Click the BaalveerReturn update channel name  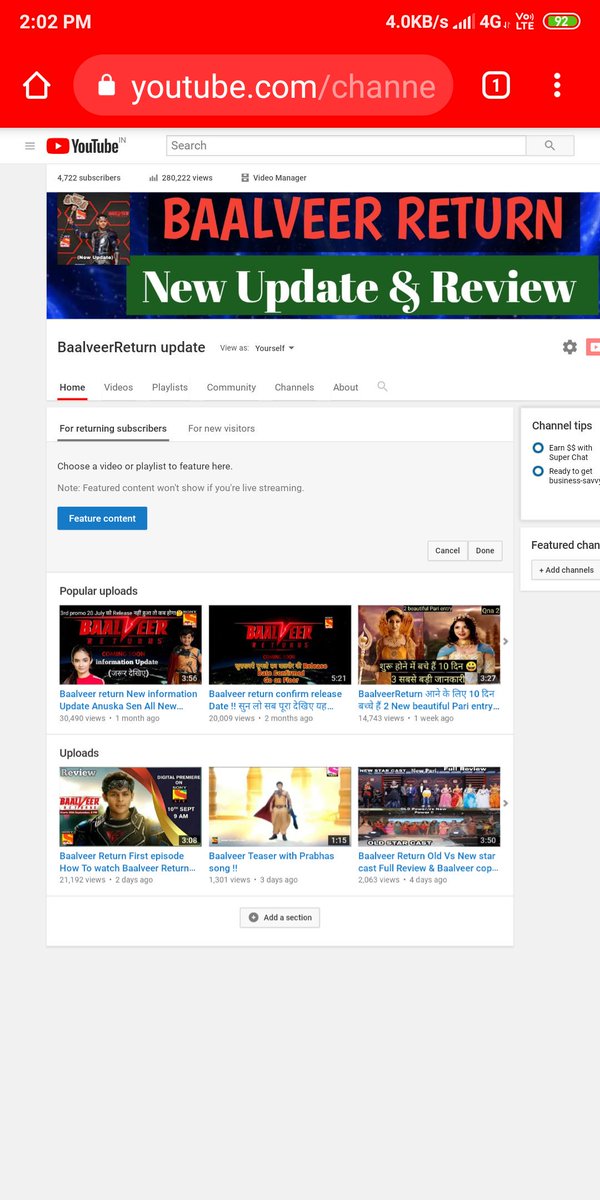(x=131, y=347)
